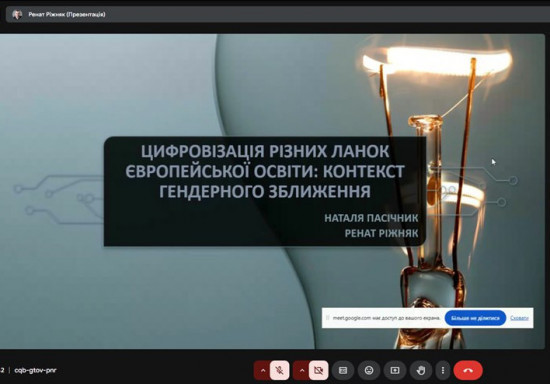Screen dimensions: 550x384
Task: Click the blue stop sharing button
Action: point(475,318)
